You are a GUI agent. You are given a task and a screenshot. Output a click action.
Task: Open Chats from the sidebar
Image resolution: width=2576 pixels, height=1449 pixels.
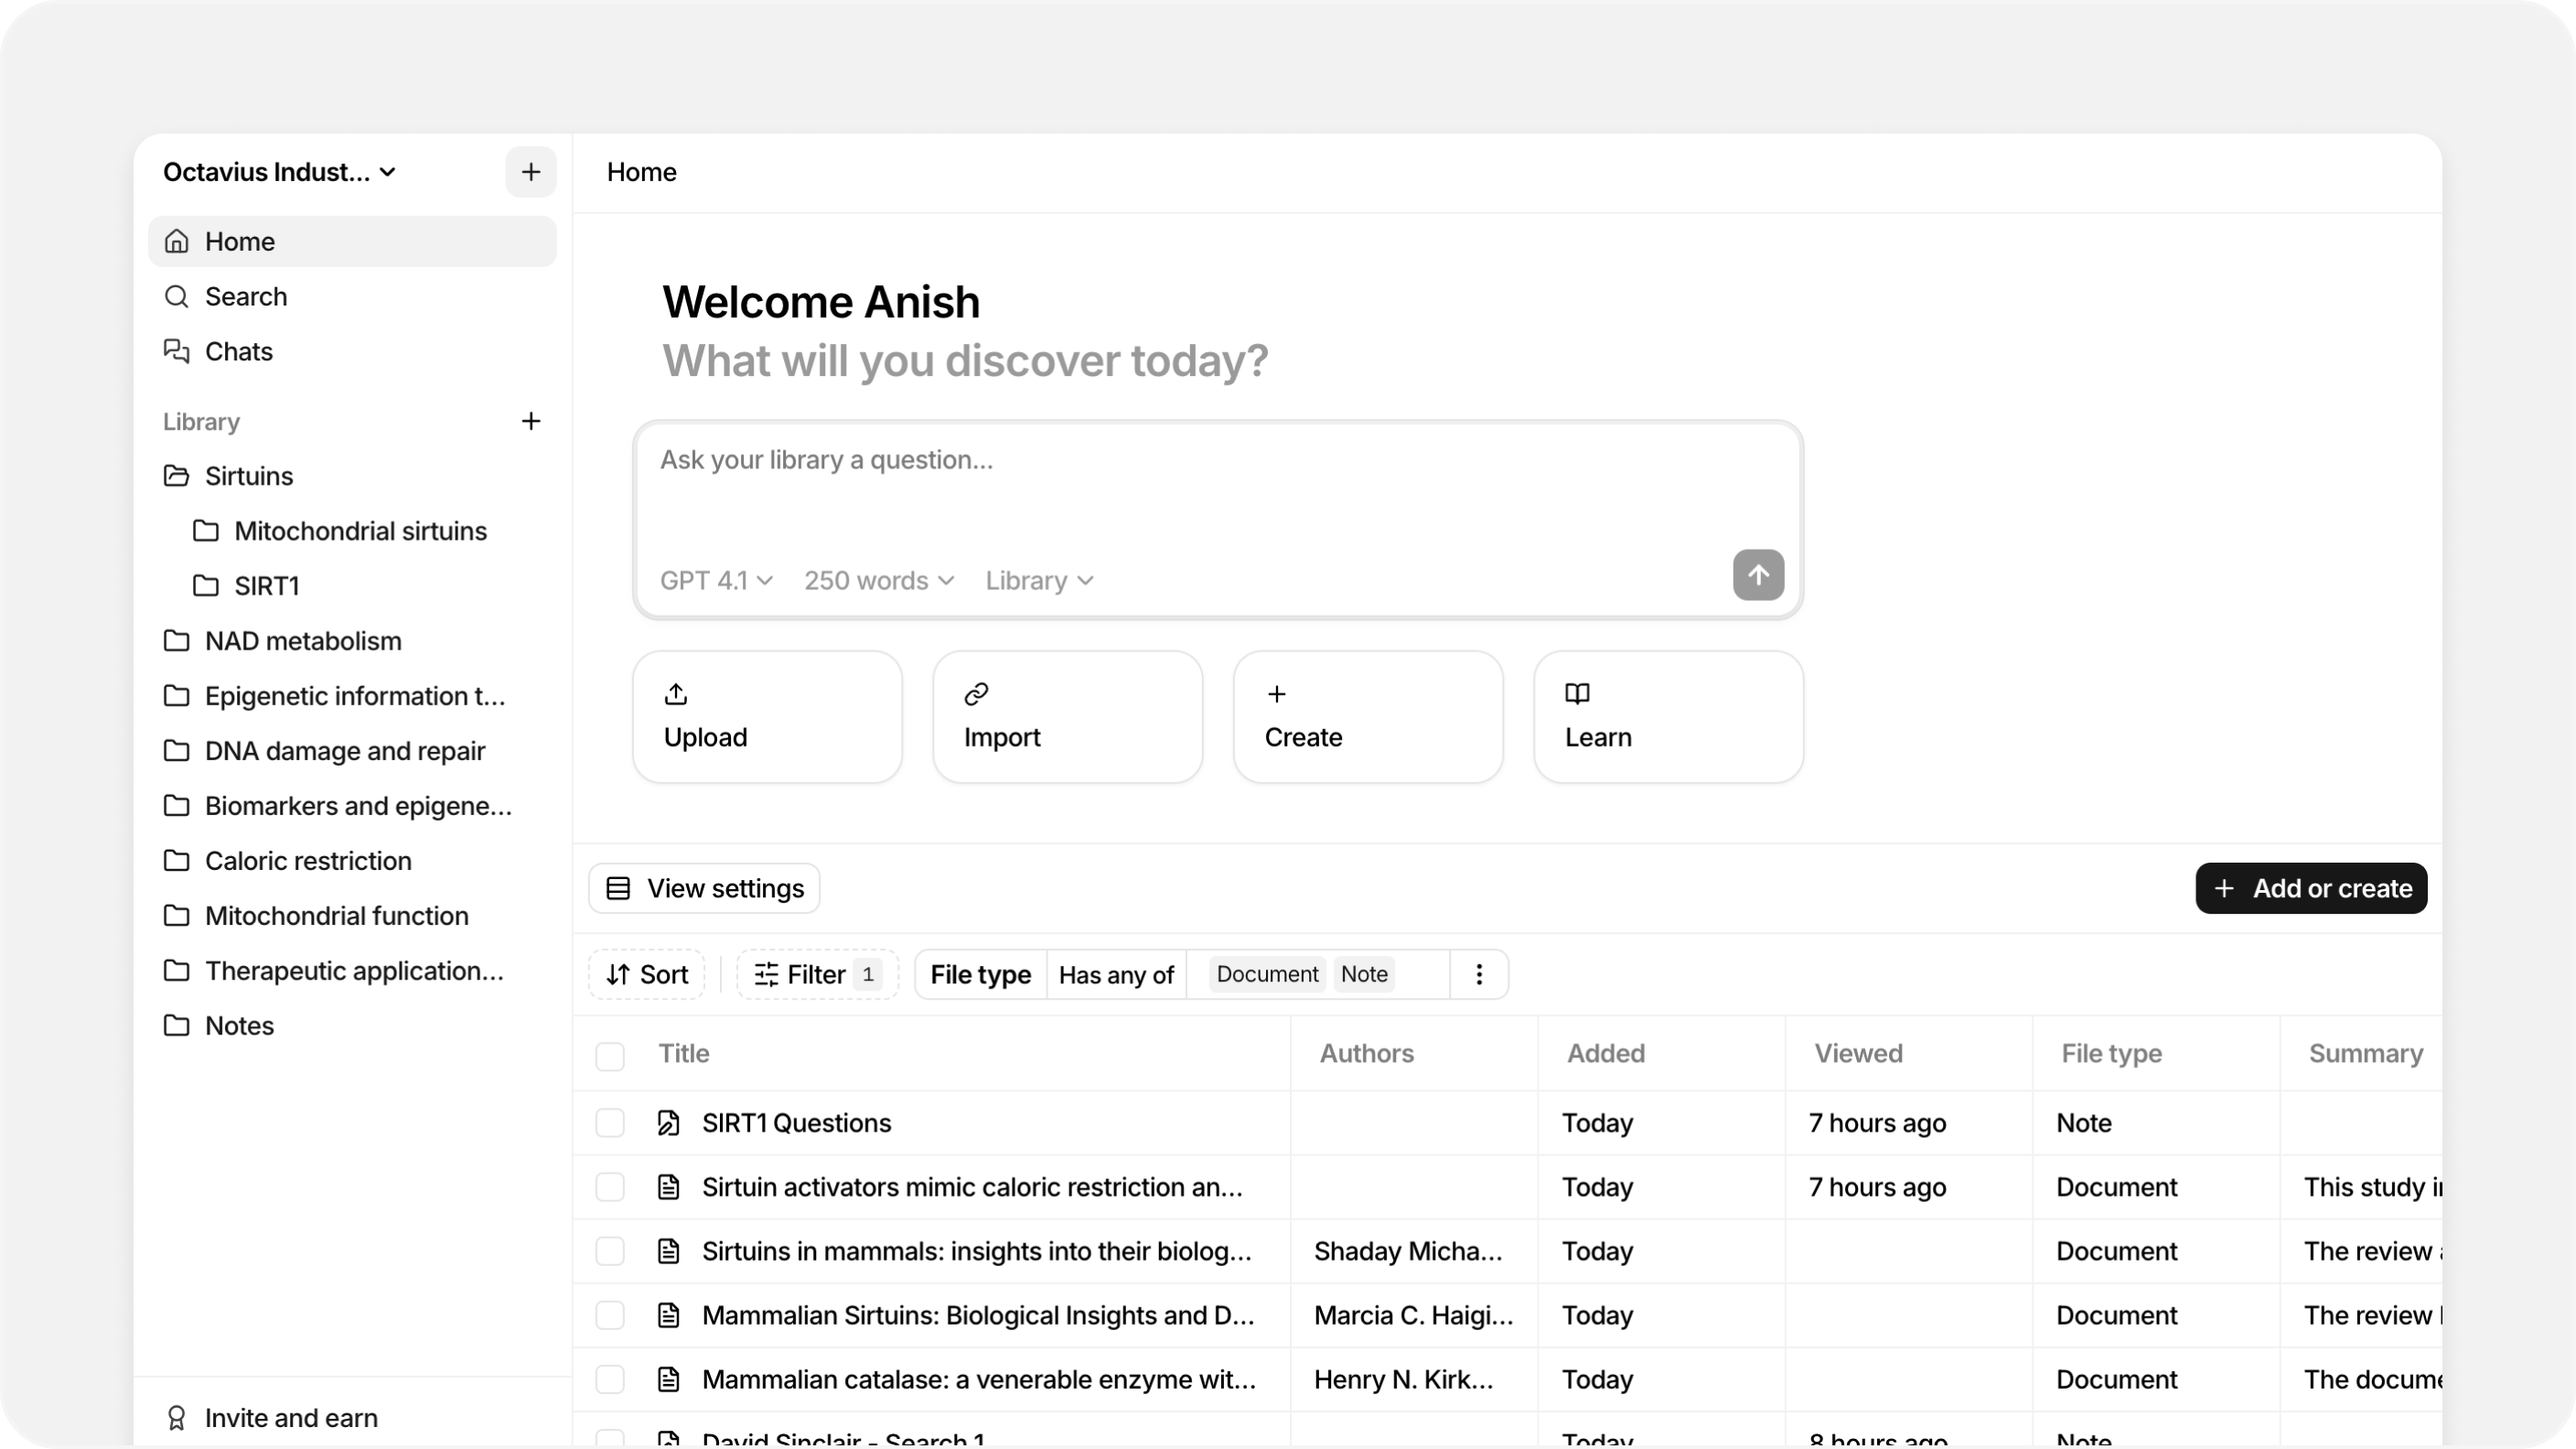[x=352, y=351]
